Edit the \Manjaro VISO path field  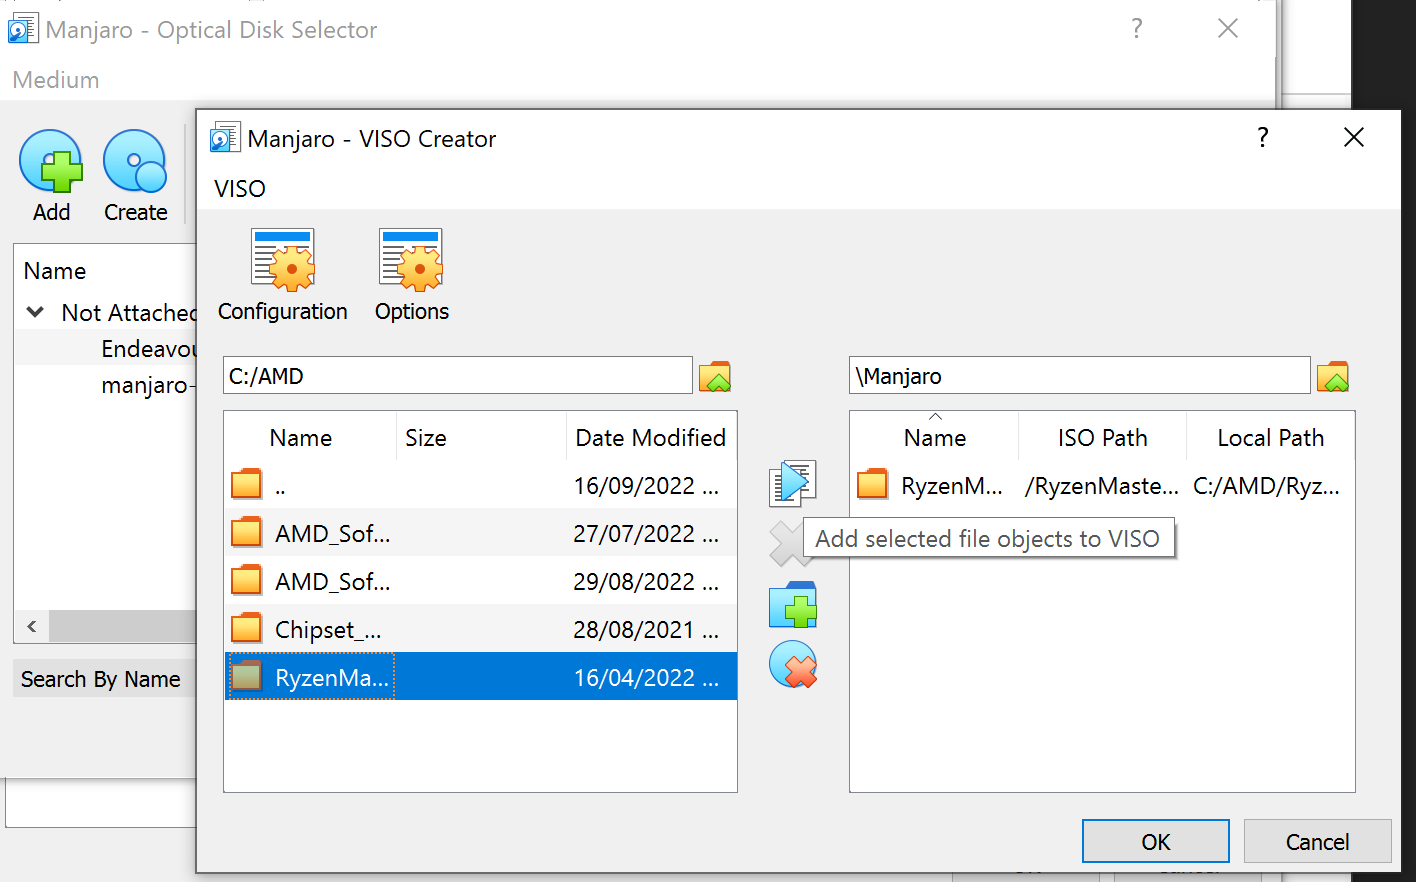[1080, 376]
